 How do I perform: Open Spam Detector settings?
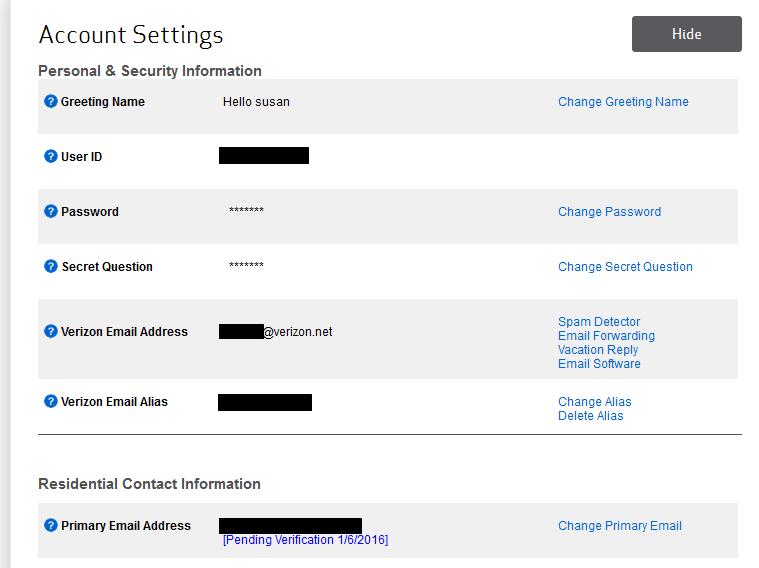(599, 322)
